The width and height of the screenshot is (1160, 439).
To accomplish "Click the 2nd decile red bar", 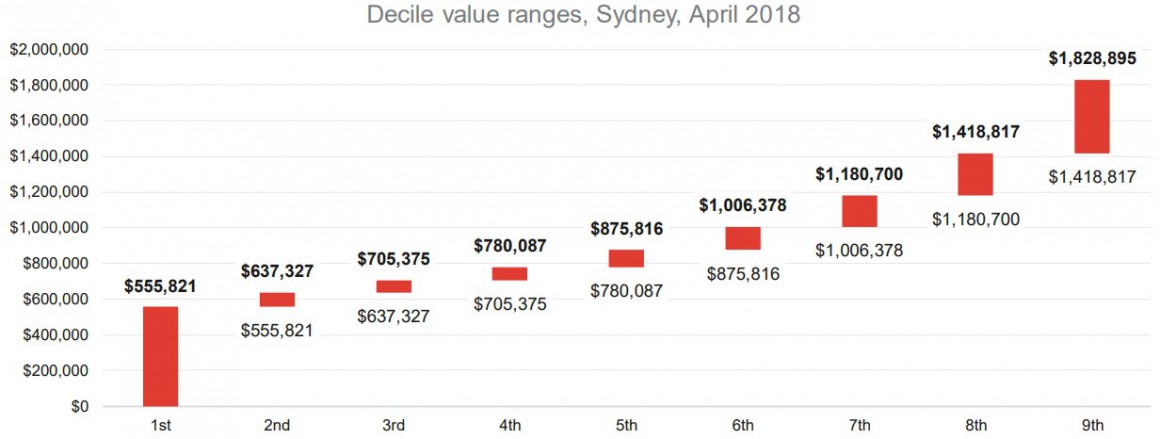I will tap(277, 299).
